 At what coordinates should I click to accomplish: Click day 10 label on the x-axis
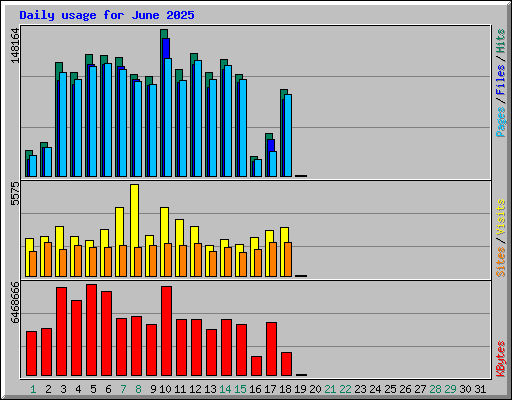pos(165,389)
